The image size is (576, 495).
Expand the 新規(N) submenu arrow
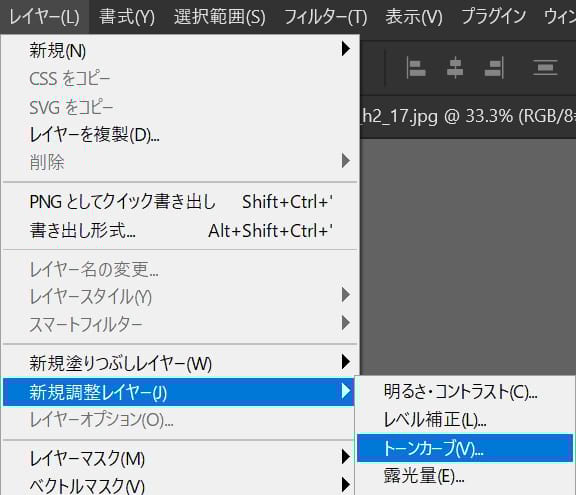pos(346,49)
